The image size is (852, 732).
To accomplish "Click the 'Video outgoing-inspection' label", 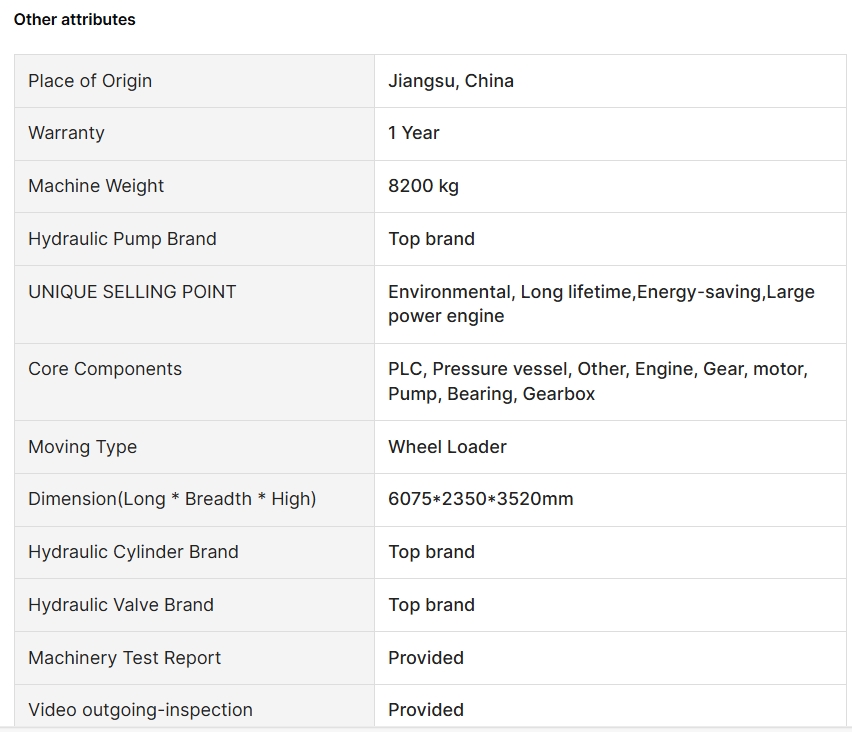I will click(x=140, y=710).
